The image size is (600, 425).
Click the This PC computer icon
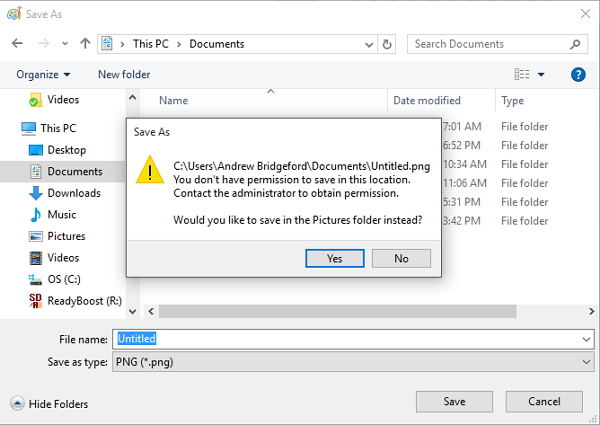pos(28,129)
